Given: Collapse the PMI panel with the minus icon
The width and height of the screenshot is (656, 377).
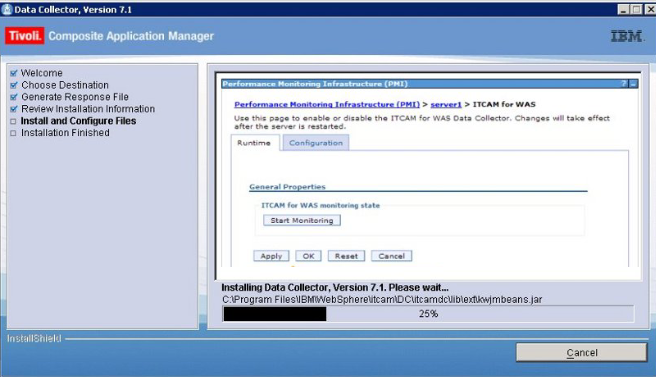Looking at the screenshot, I should (x=633, y=84).
